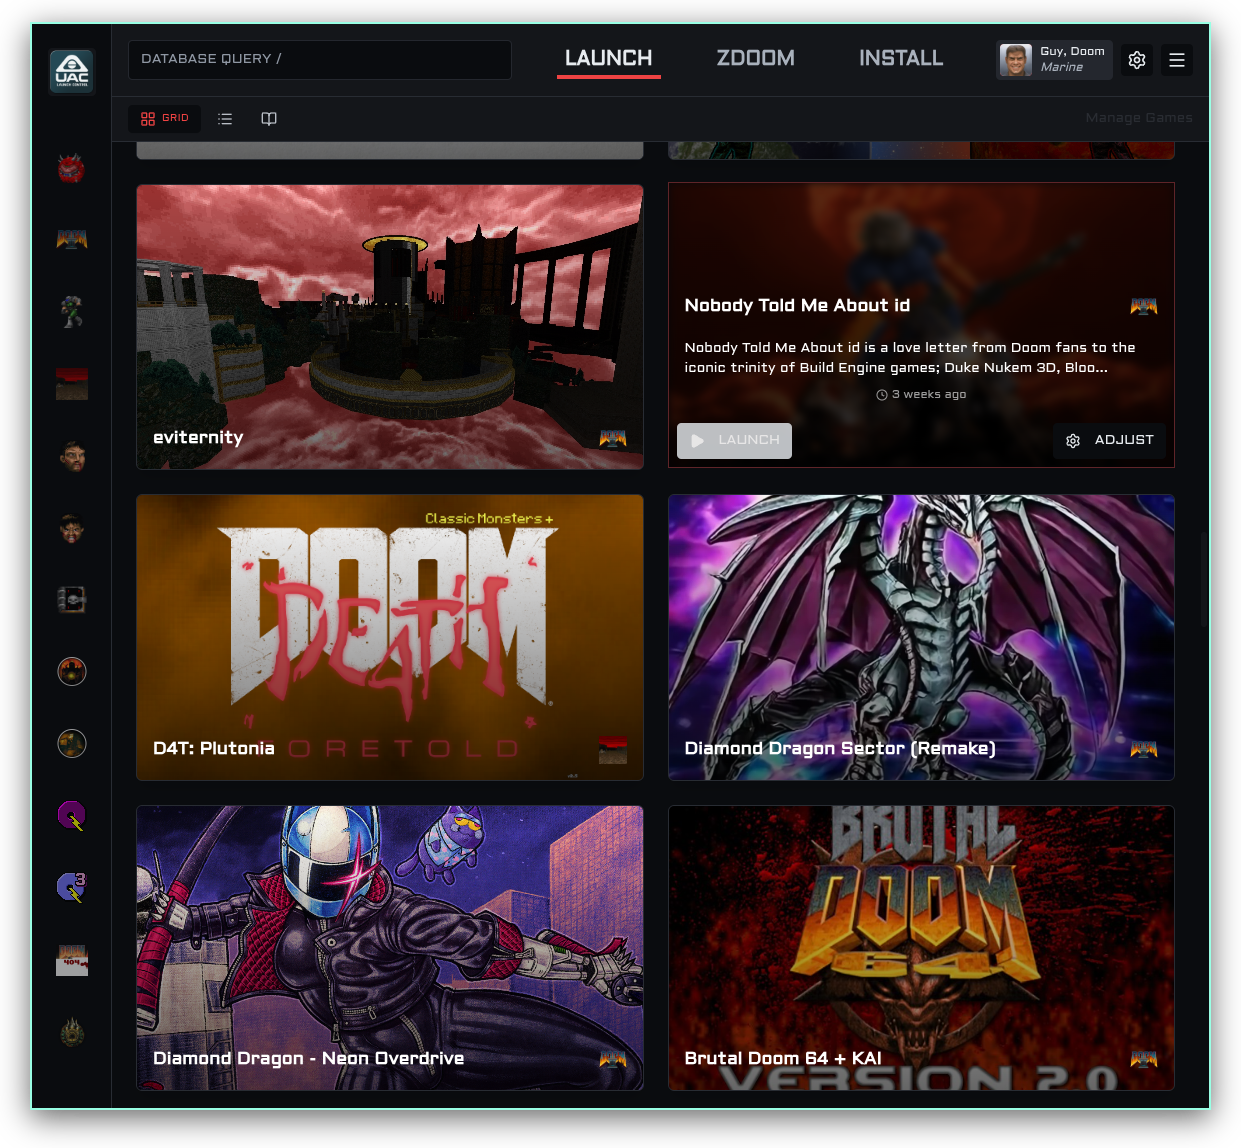Click Doom II badge on eviternity card
Image resolution: width=1241 pixels, height=1148 pixels.
pos(613,438)
